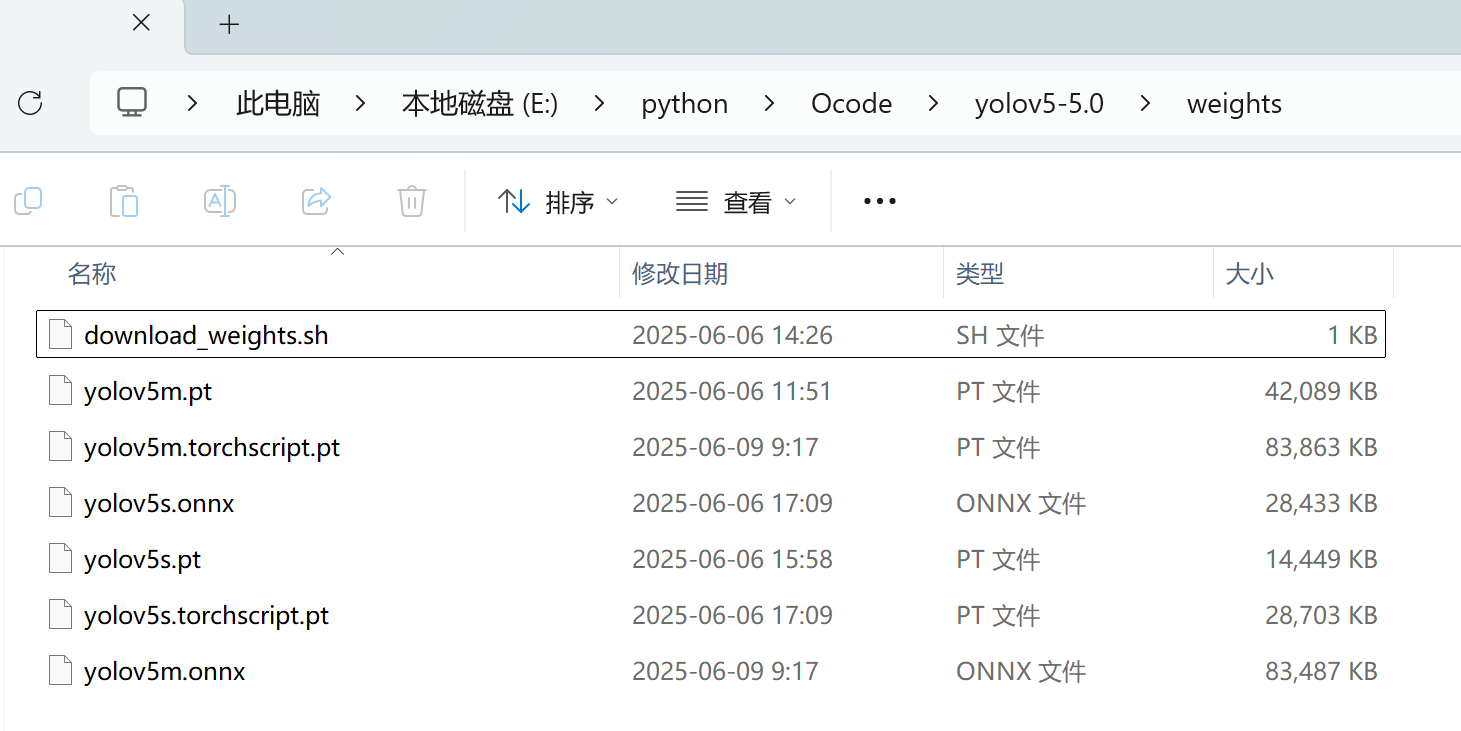Select the yolov5s.onnx file
1461x731 pixels.
[x=159, y=503]
